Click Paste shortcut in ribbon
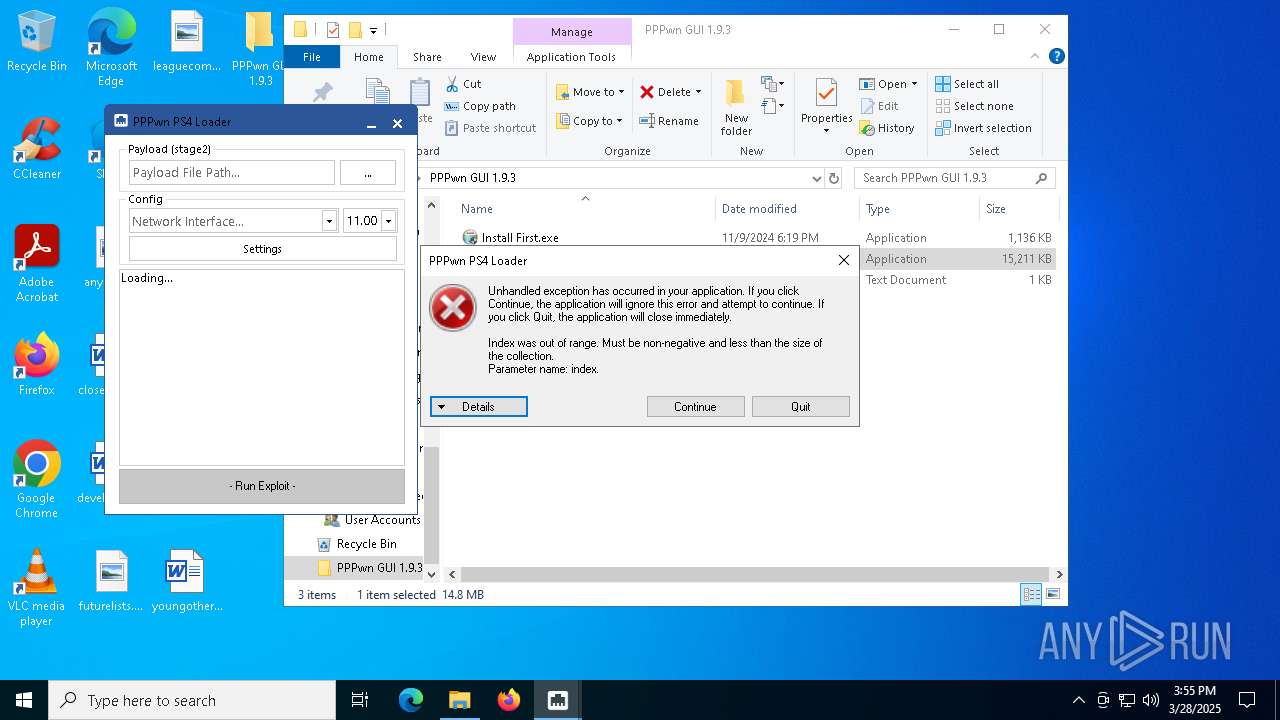 [x=491, y=128]
